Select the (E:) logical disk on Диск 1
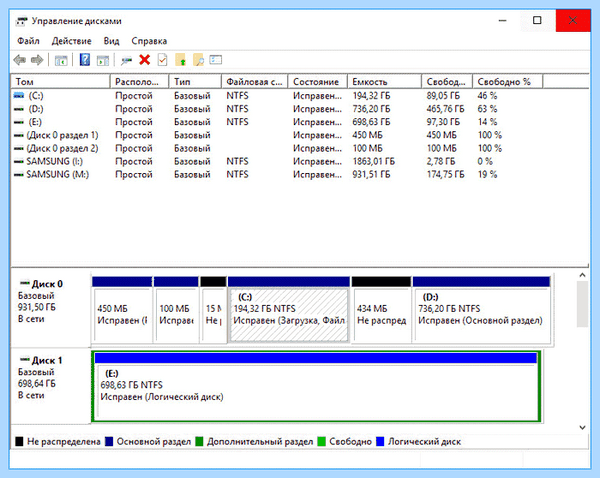Screen dimensions: 600x478 317,387
